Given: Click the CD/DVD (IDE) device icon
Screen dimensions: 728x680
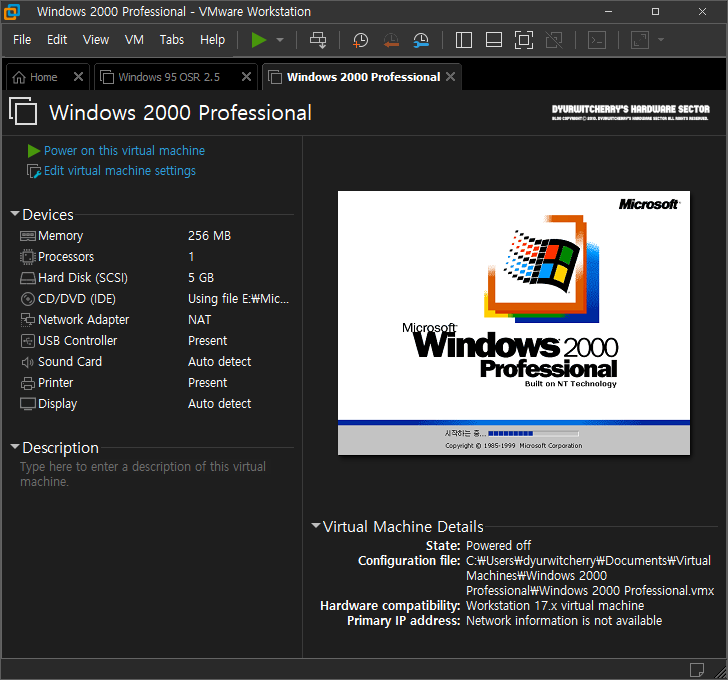Looking at the screenshot, I should [28, 299].
